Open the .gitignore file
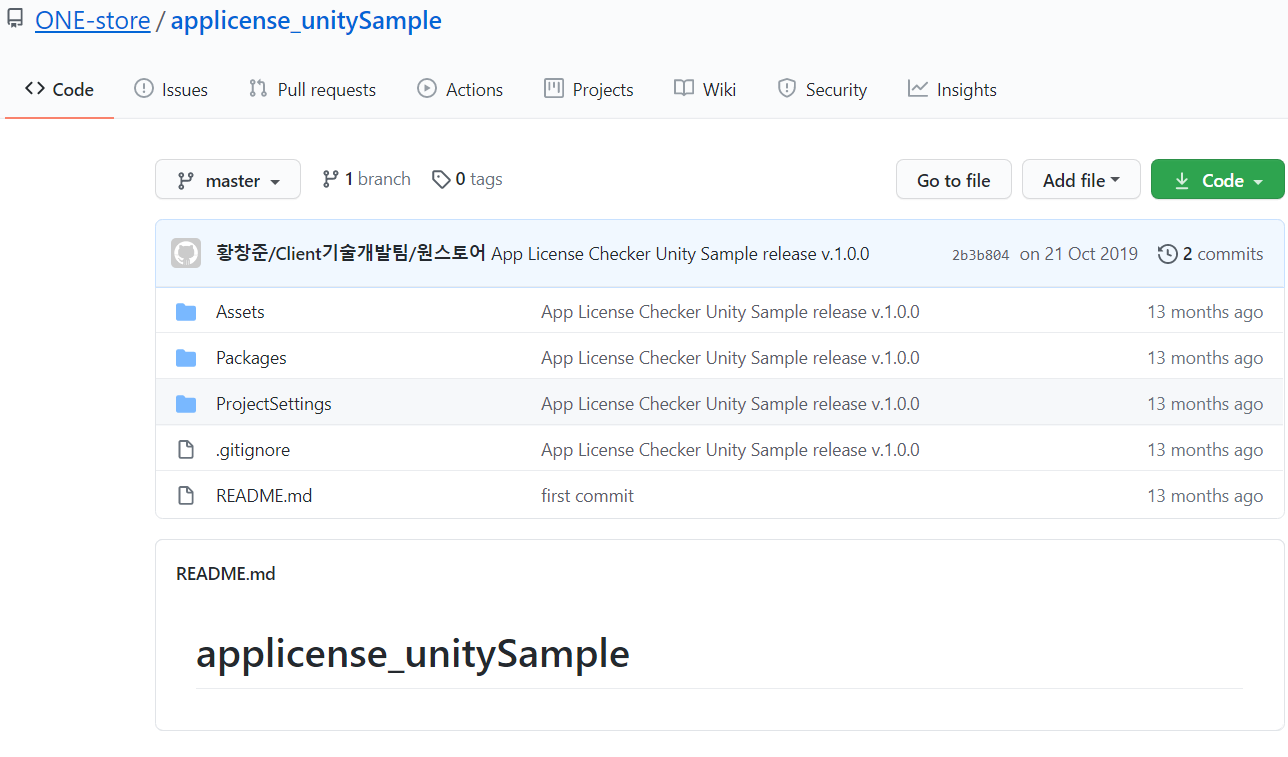 [x=253, y=450]
